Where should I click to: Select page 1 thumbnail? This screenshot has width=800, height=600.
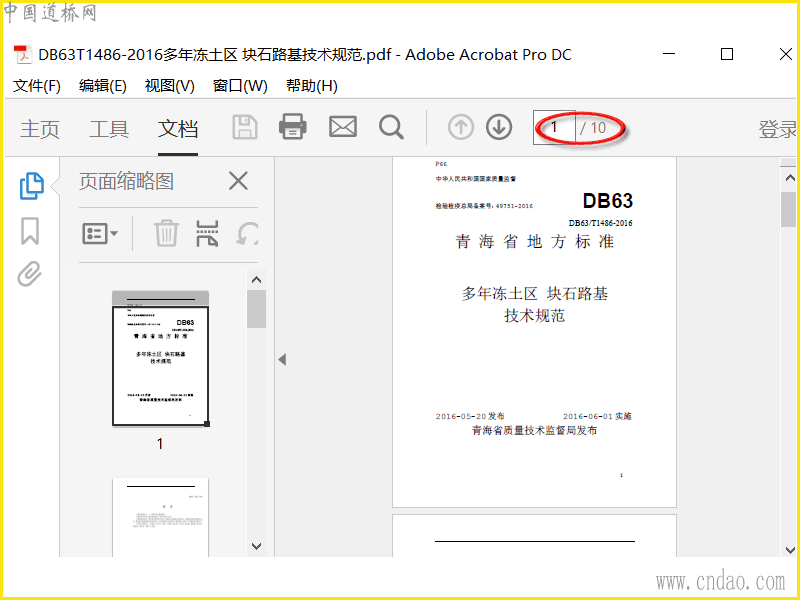160,358
